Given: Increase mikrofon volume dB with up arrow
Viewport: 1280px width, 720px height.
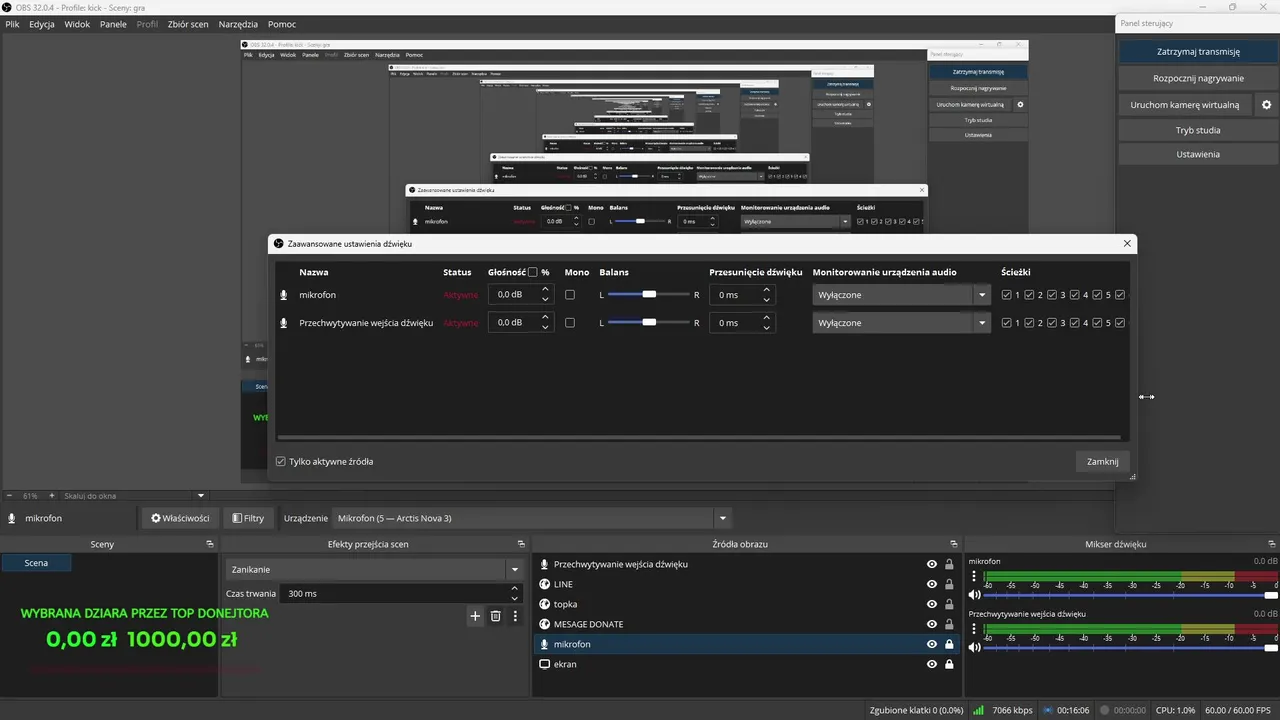Looking at the screenshot, I should pyautogui.click(x=545, y=290).
